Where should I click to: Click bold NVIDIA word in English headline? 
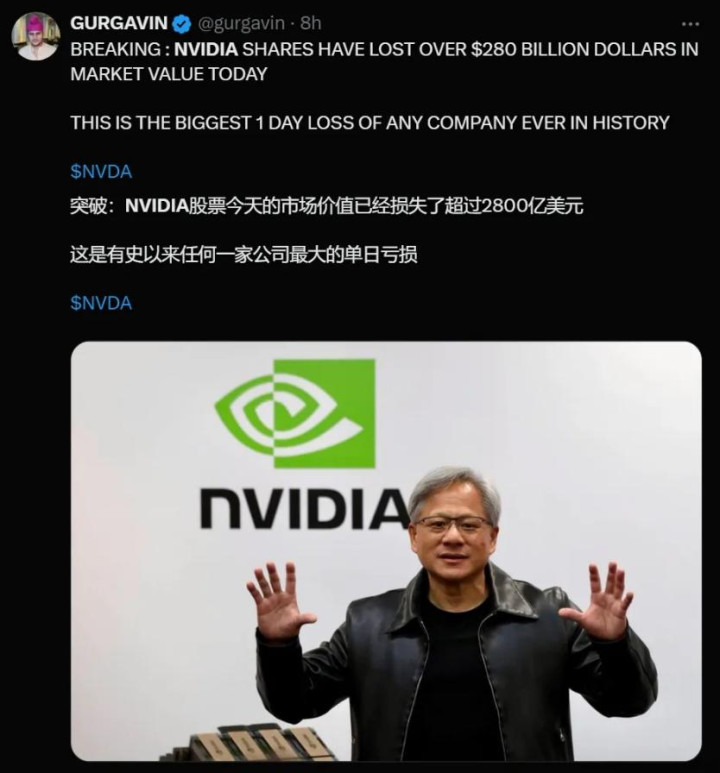point(206,49)
